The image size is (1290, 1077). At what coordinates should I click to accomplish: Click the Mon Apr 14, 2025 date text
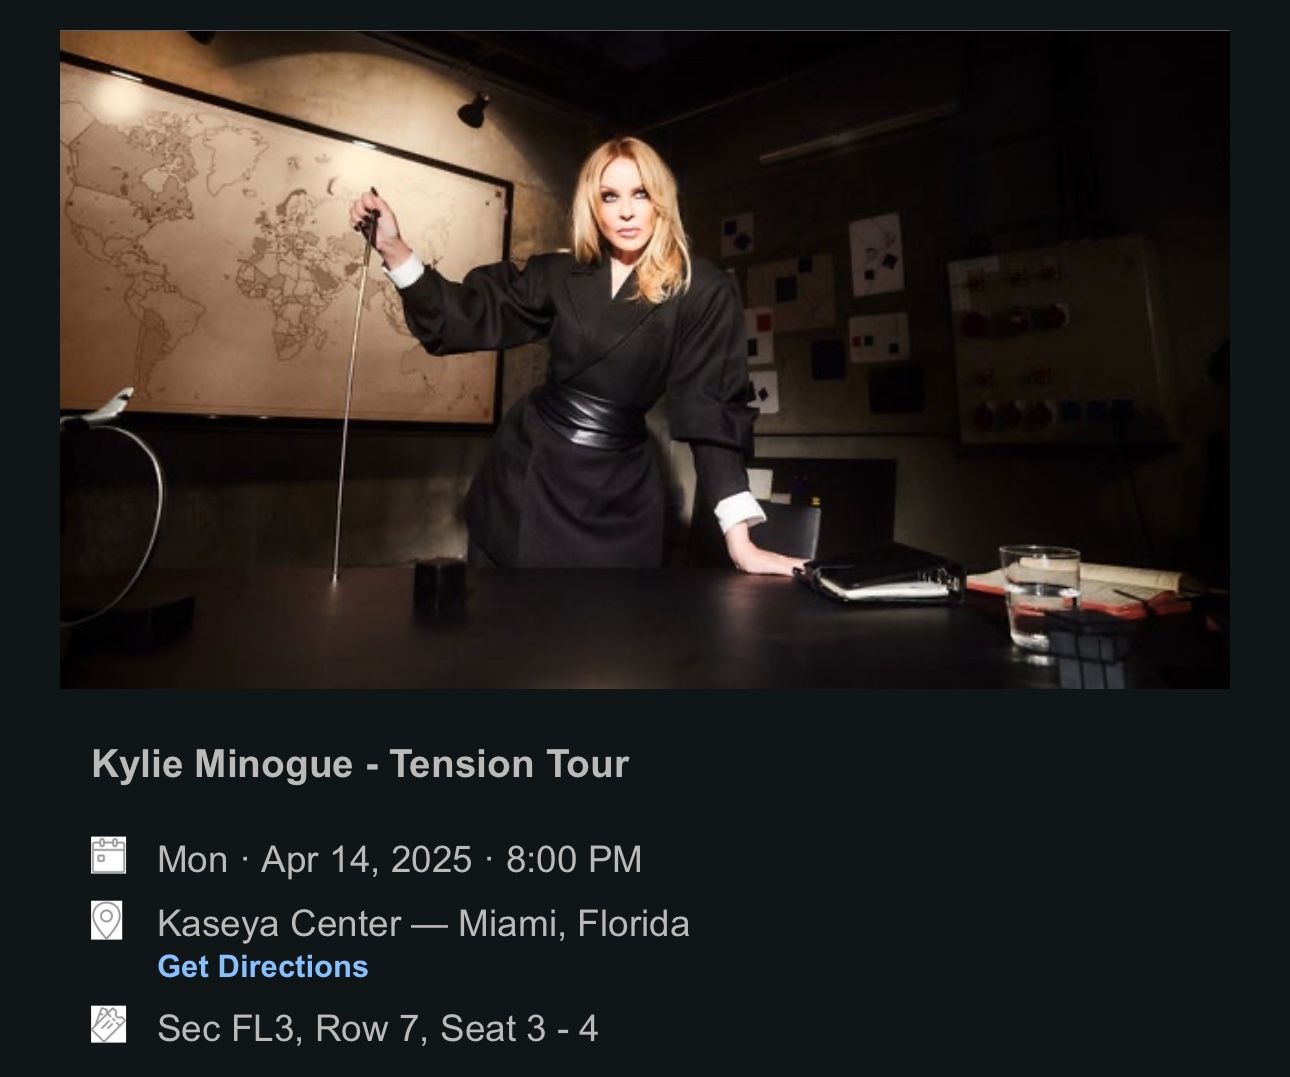click(314, 860)
